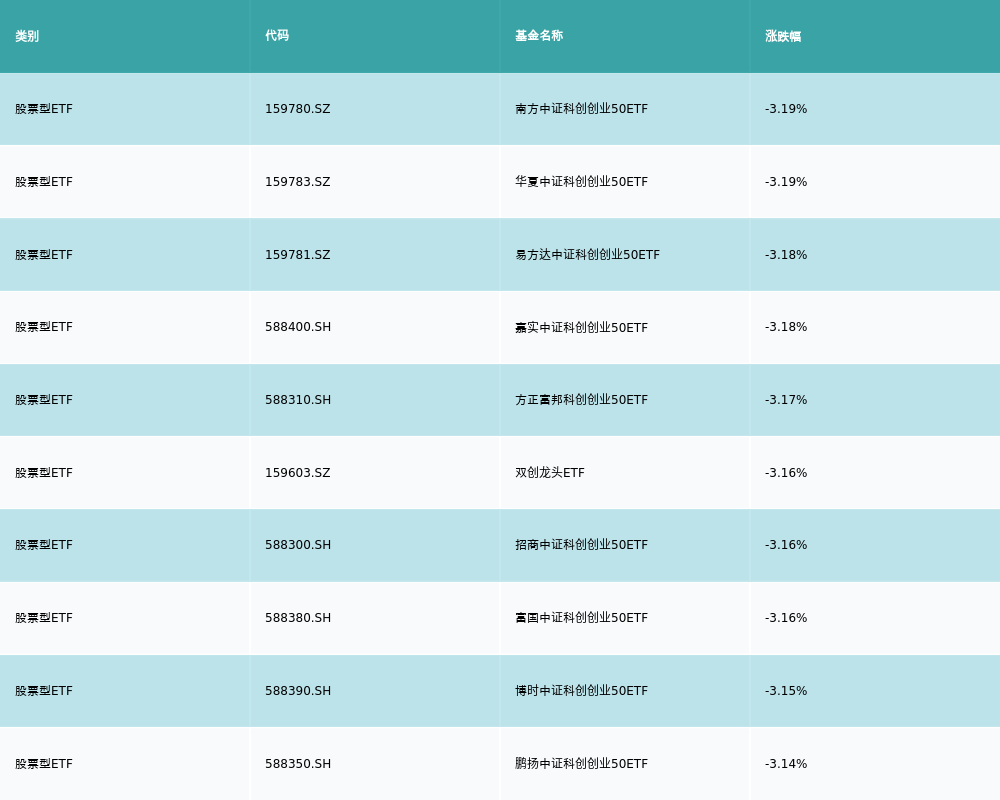
Task: Click the -3.14% change value
Action: [786, 764]
